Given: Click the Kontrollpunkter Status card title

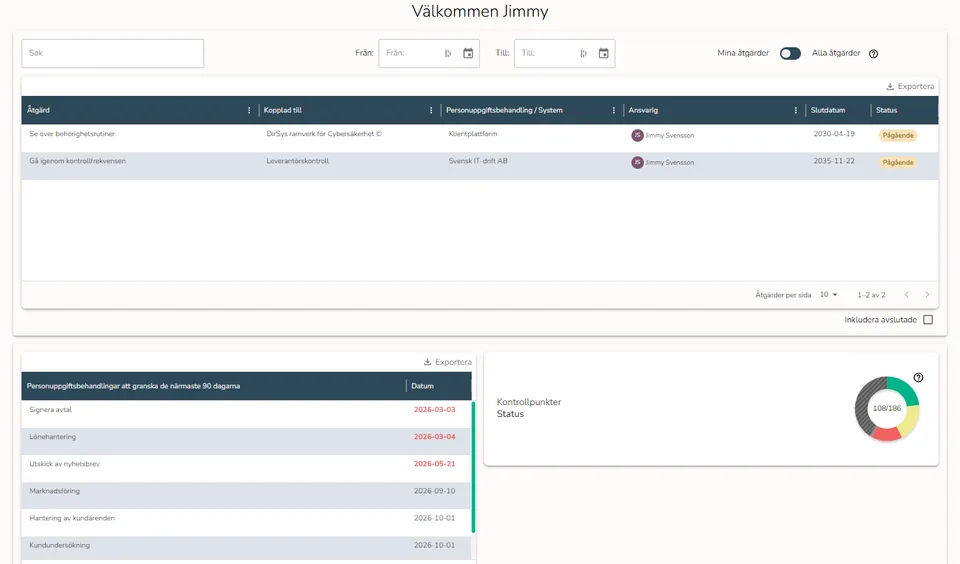Looking at the screenshot, I should (529, 408).
